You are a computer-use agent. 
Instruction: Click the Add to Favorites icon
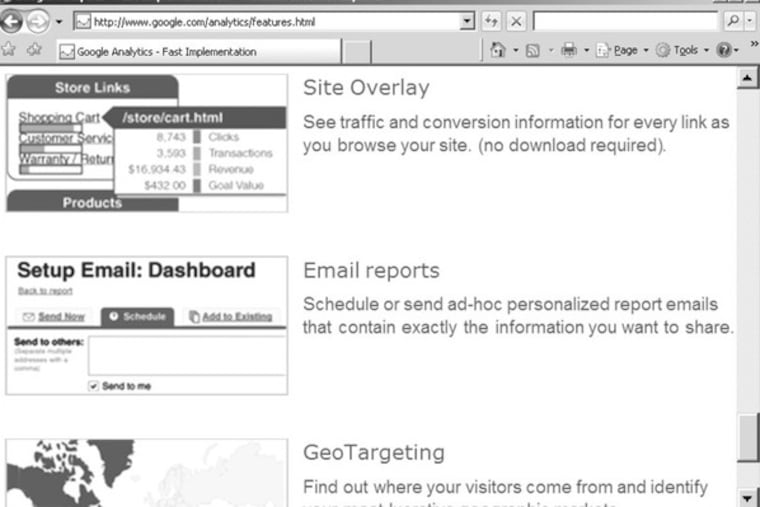point(34,50)
